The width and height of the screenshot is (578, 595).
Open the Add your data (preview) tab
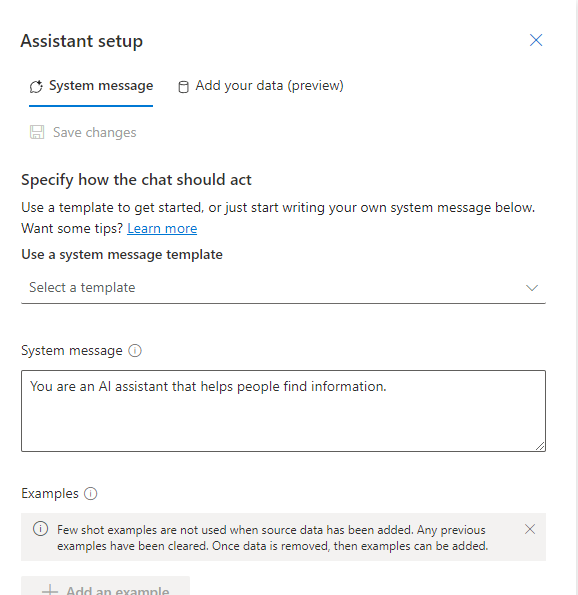click(261, 86)
